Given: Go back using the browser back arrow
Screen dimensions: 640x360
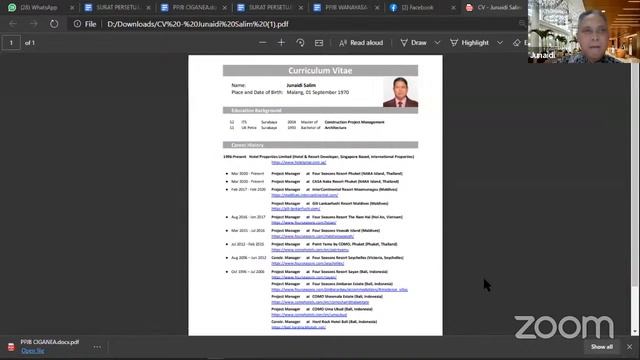Looking at the screenshot, I should coord(13,24).
